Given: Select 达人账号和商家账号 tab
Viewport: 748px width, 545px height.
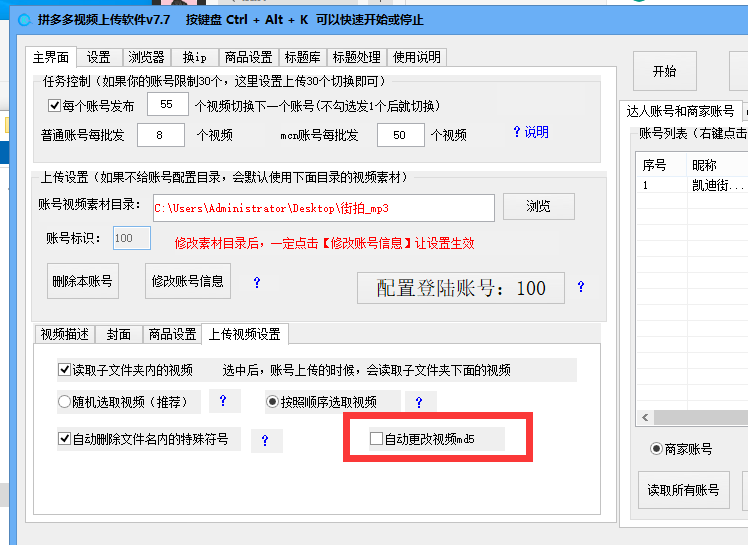Looking at the screenshot, I should point(680,111).
